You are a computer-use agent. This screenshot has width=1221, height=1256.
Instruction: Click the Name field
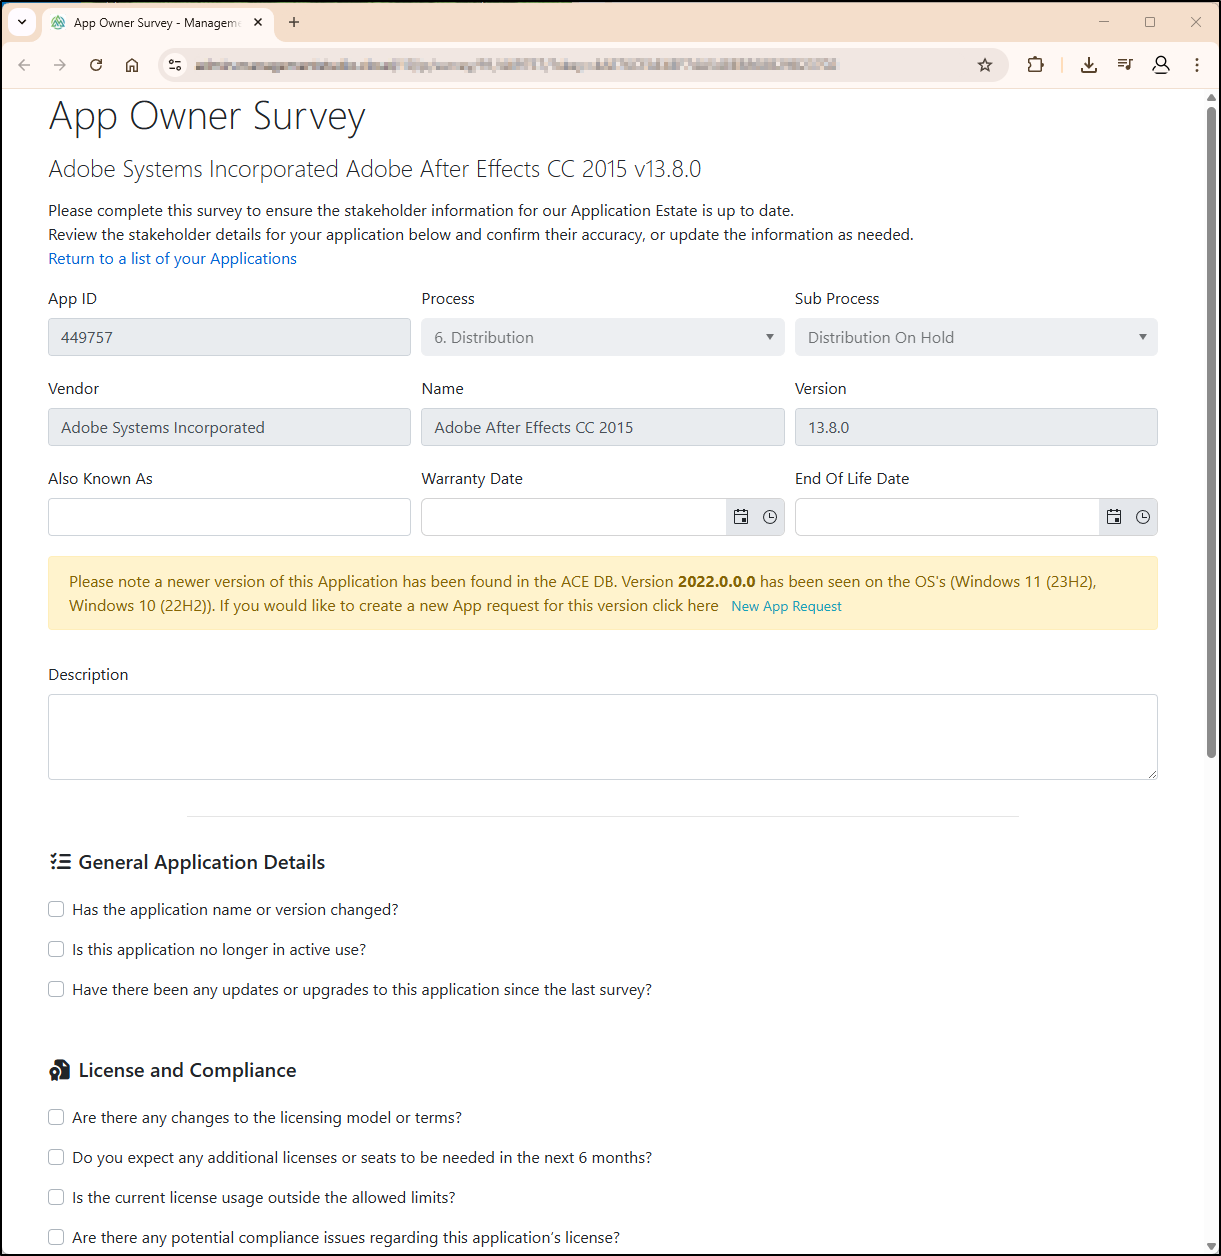click(603, 427)
